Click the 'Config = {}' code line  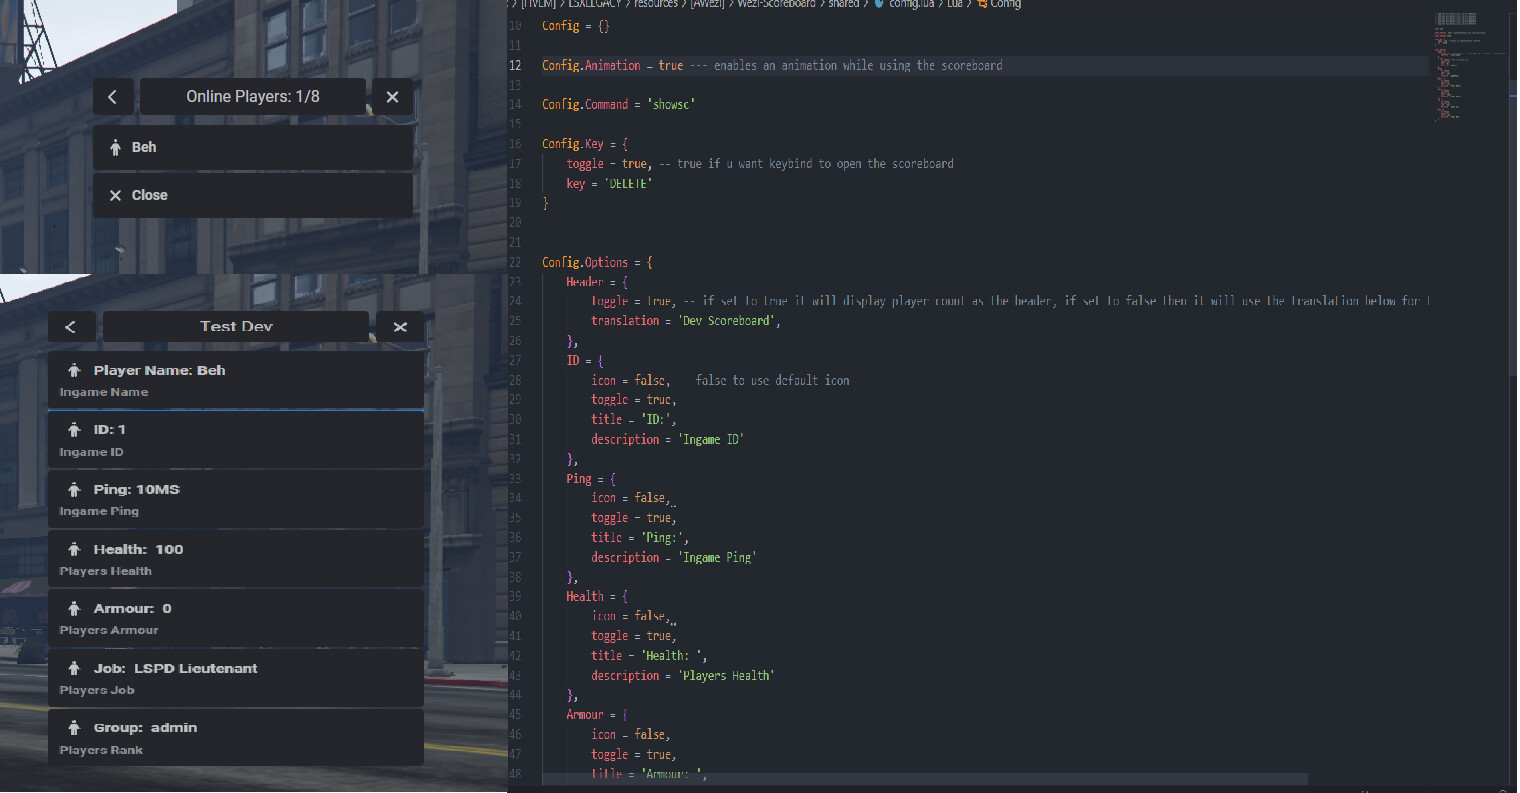pos(576,26)
